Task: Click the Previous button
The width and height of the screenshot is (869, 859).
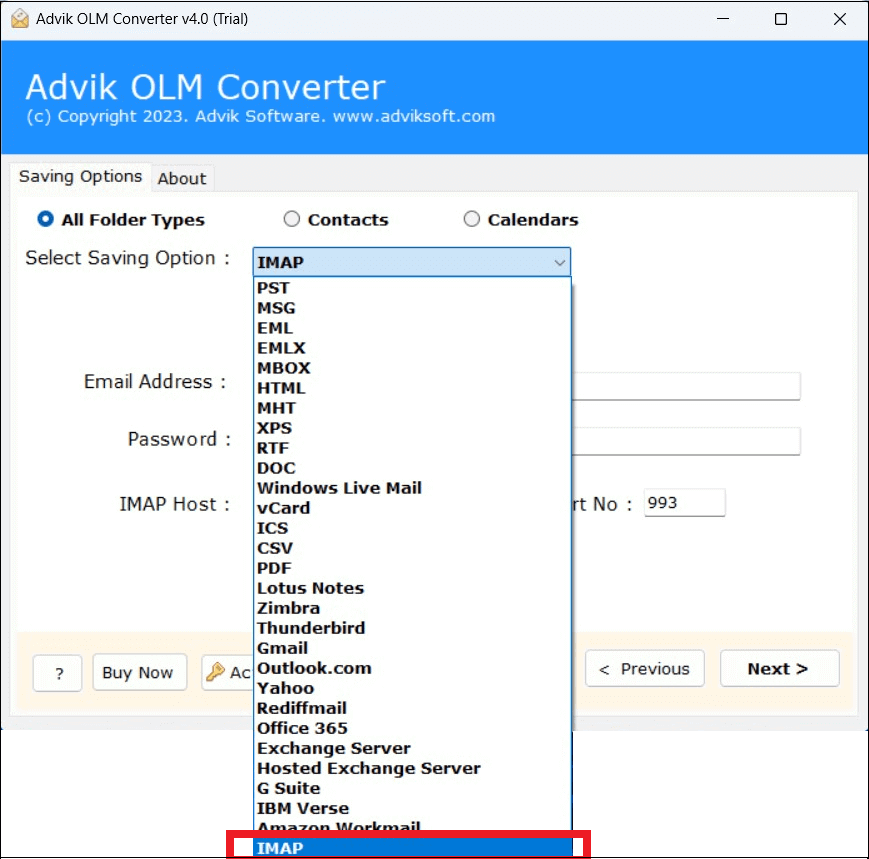Action: [644, 668]
